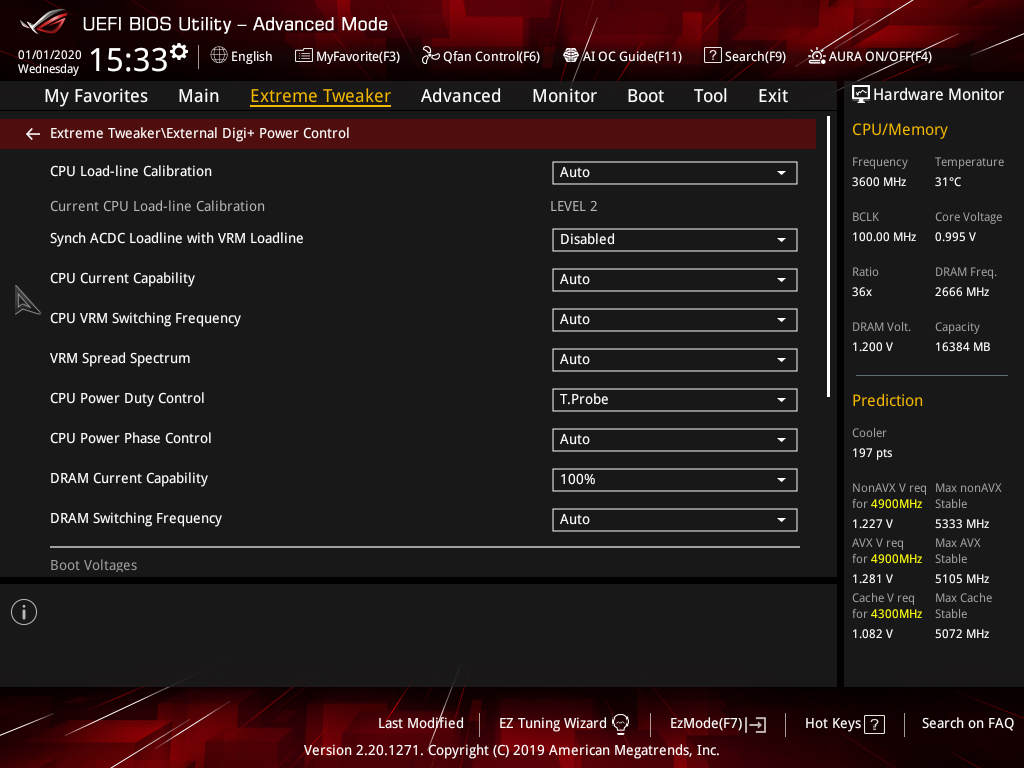Open CPU VRM Switching Frequency dropdown
Screen dimensions: 1024x768
click(675, 319)
